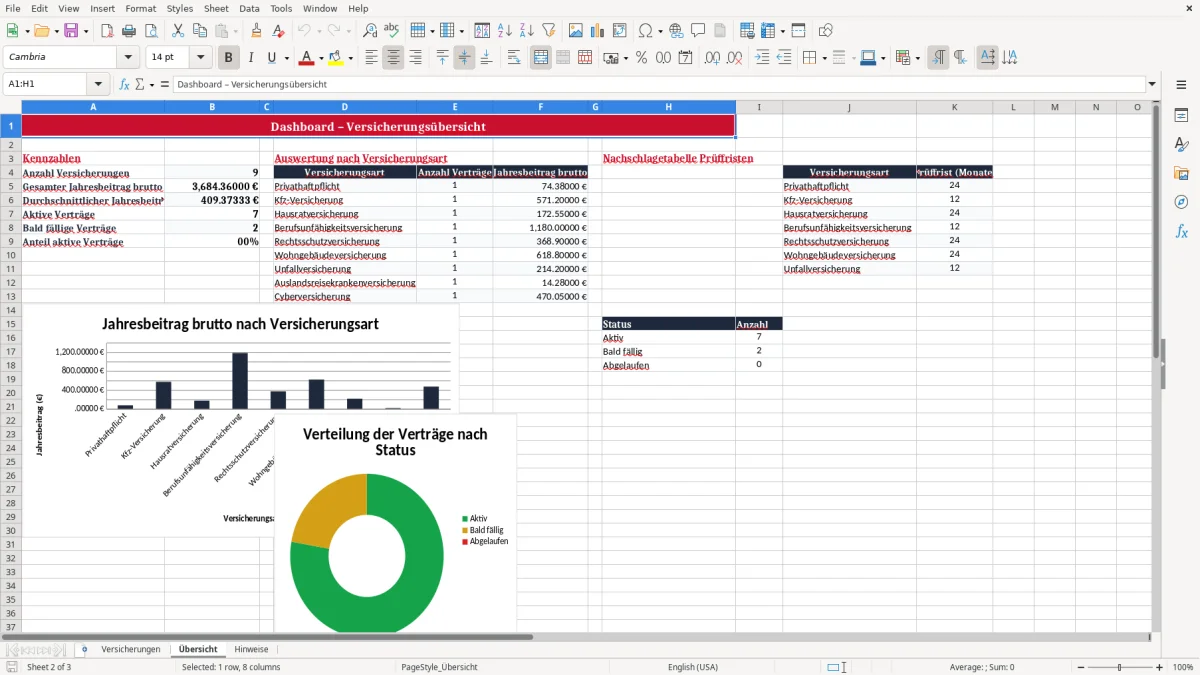The height and width of the screenshot is (675, 1200).
Task: Toggle Wrap Text
Action: pyautogui.click(x=514, y=58)
